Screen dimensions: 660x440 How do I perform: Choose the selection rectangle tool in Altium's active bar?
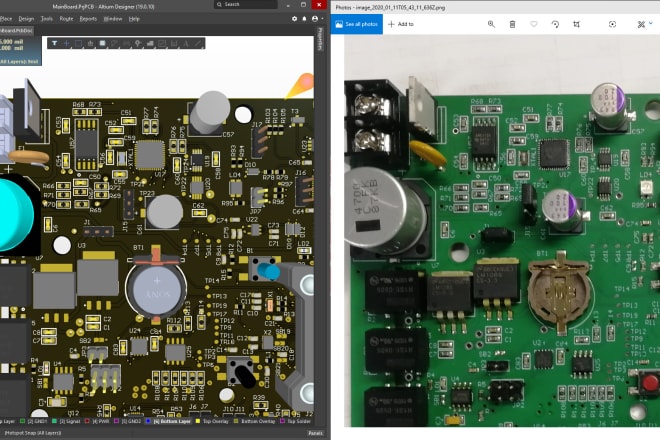[x=78, y=43]
